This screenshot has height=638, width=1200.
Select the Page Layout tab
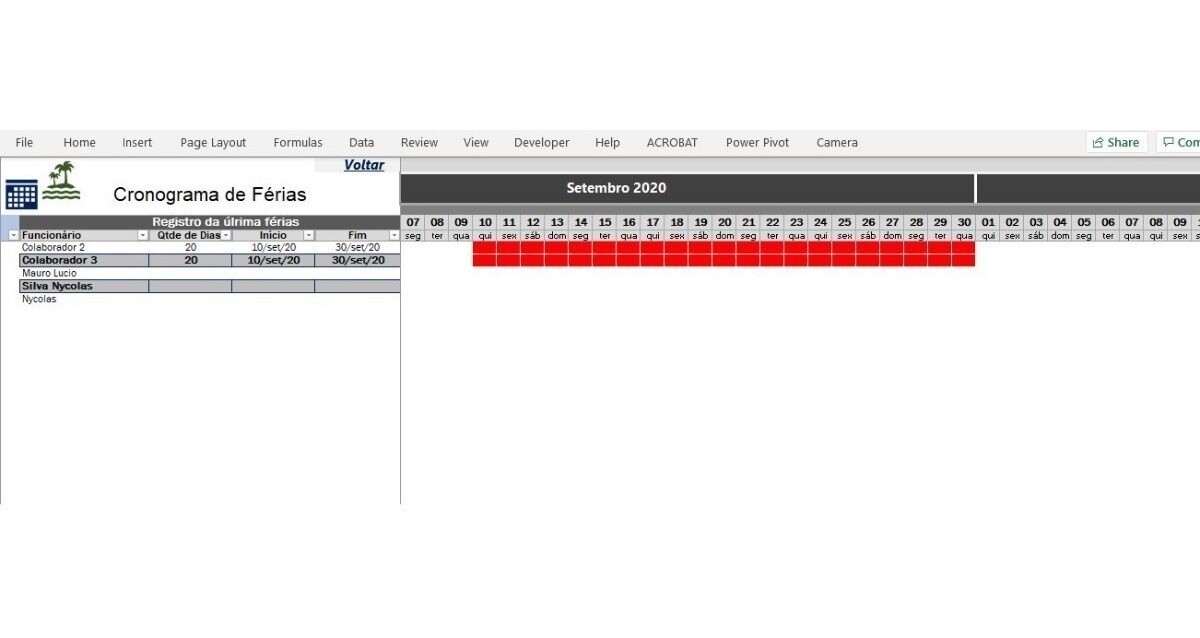click(213, 142)
